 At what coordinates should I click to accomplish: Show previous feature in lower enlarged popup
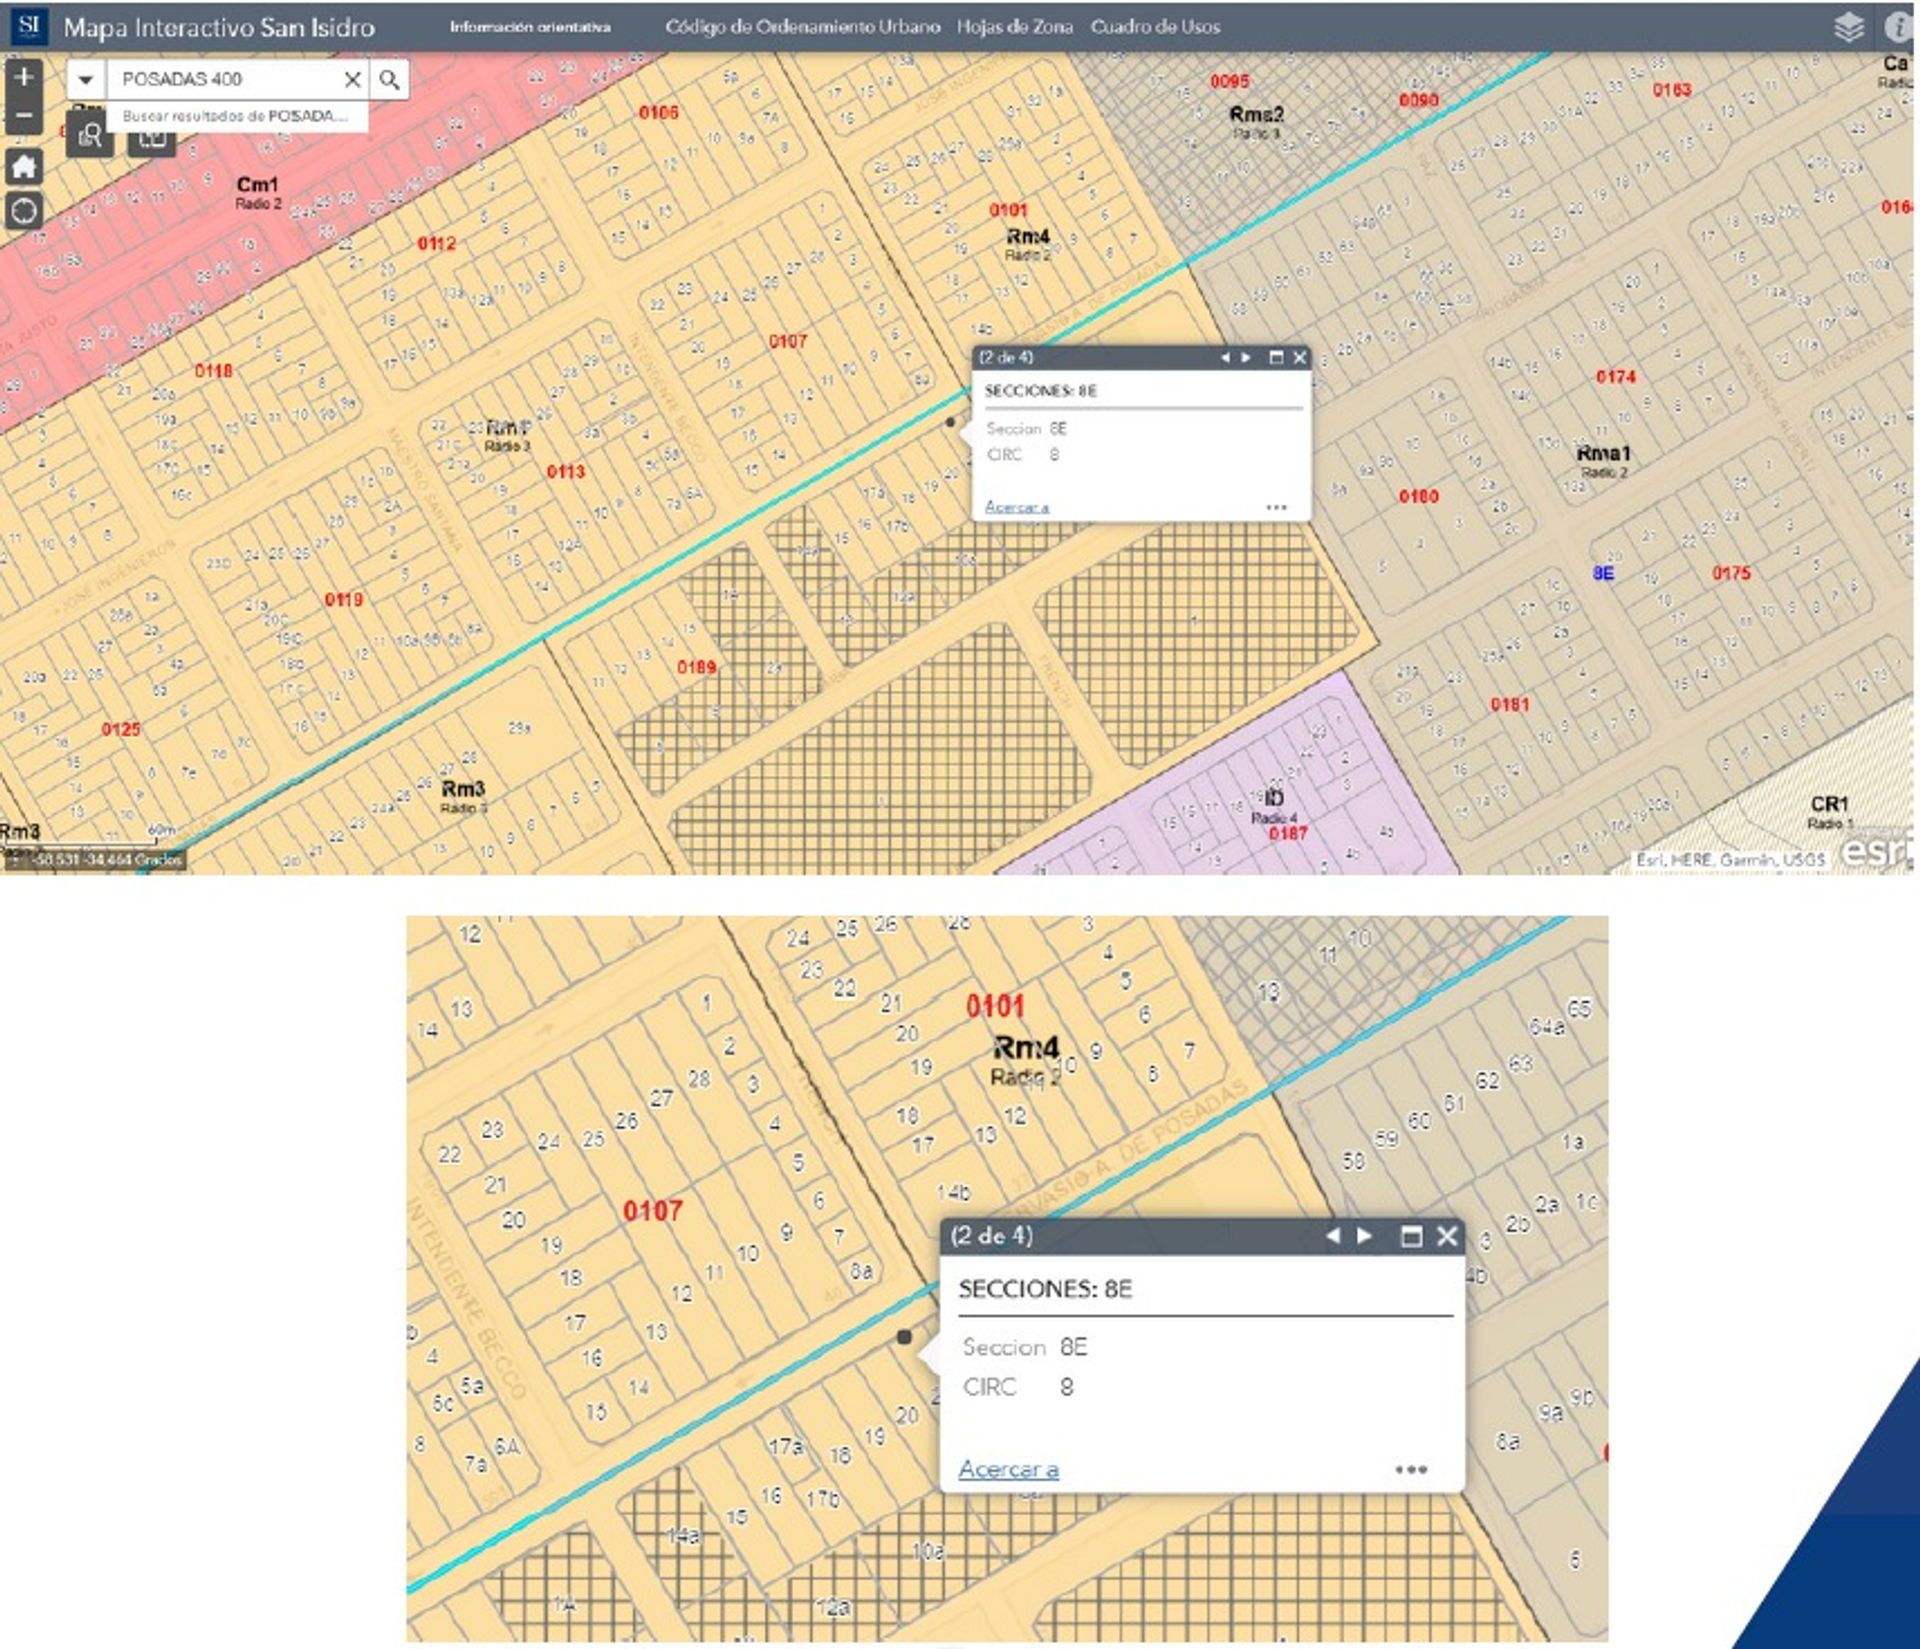pyautogui.click(x=1332, y=1236)
